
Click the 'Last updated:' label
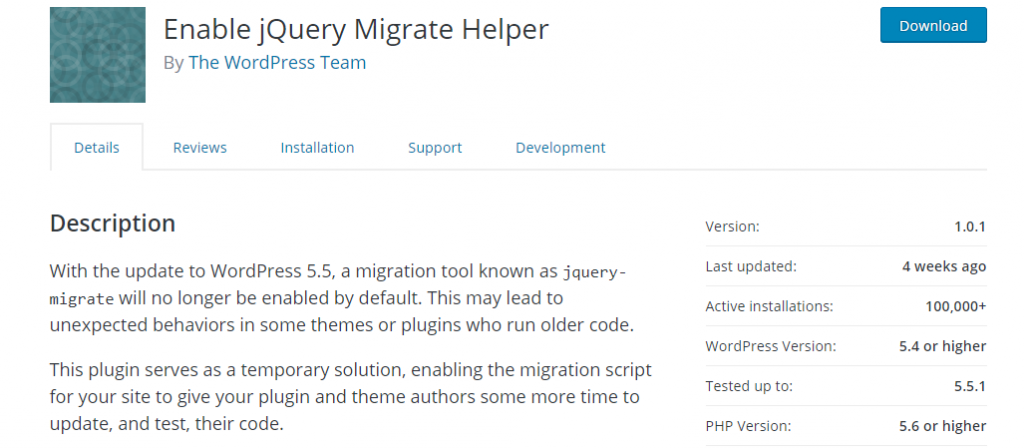(751, 266)
